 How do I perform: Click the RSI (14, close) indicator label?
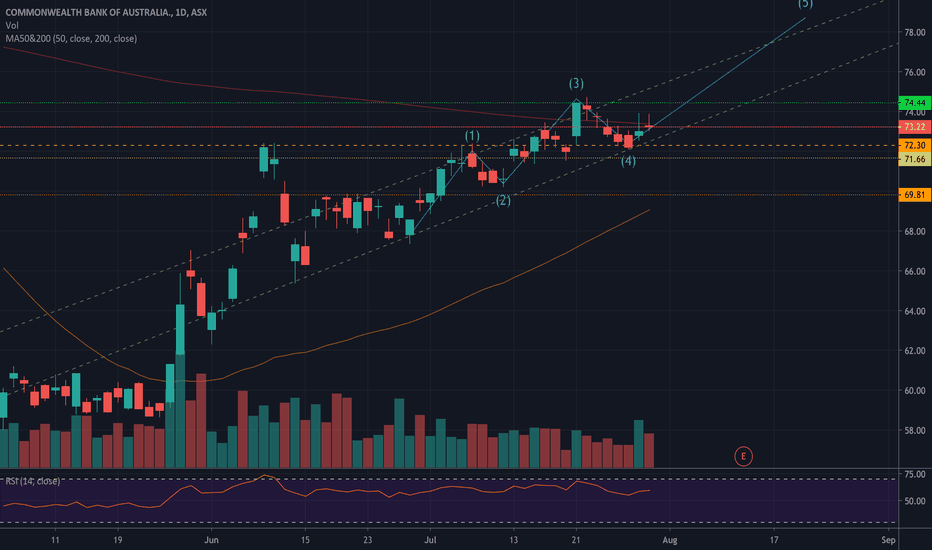coord(33,480)
